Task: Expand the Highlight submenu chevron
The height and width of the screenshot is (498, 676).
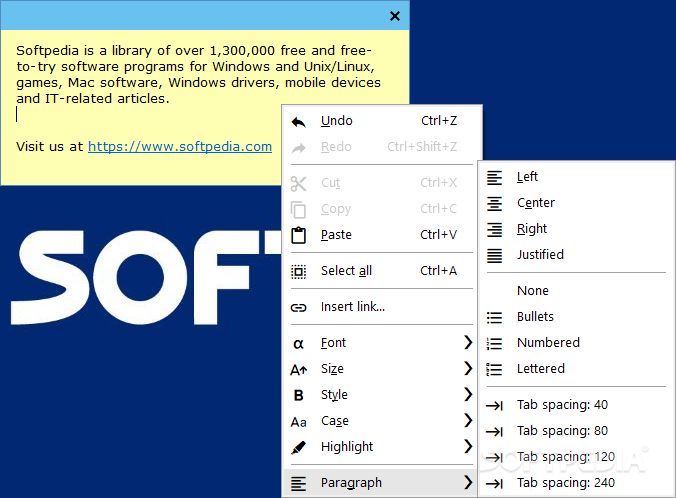Action: pyautogui.click(x=468, y=446)
